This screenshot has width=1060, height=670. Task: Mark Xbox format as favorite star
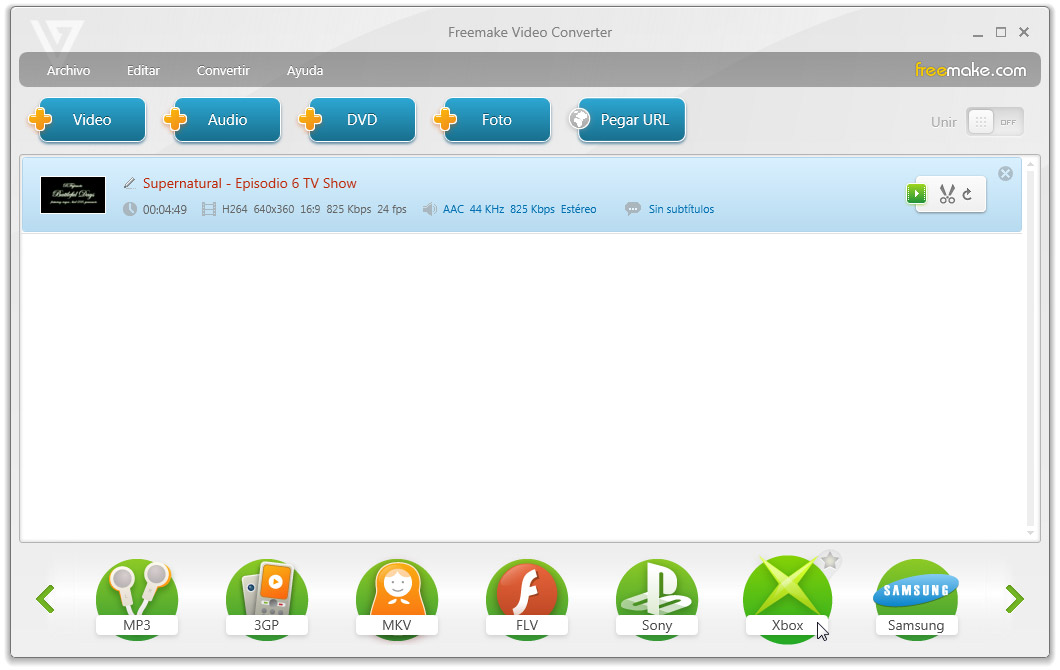(829, 560)
